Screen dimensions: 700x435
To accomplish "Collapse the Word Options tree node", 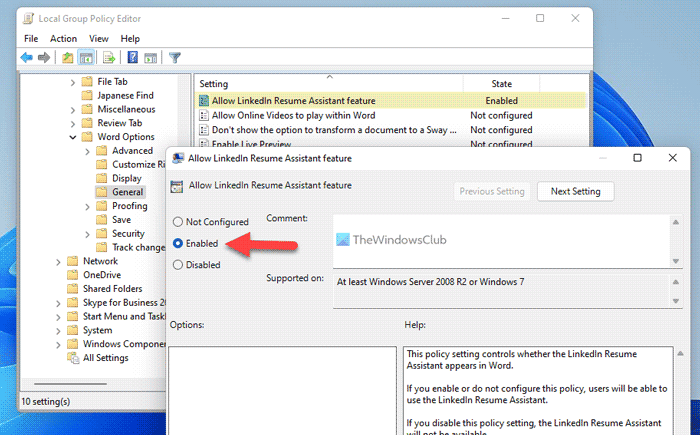I will [73, 138].
